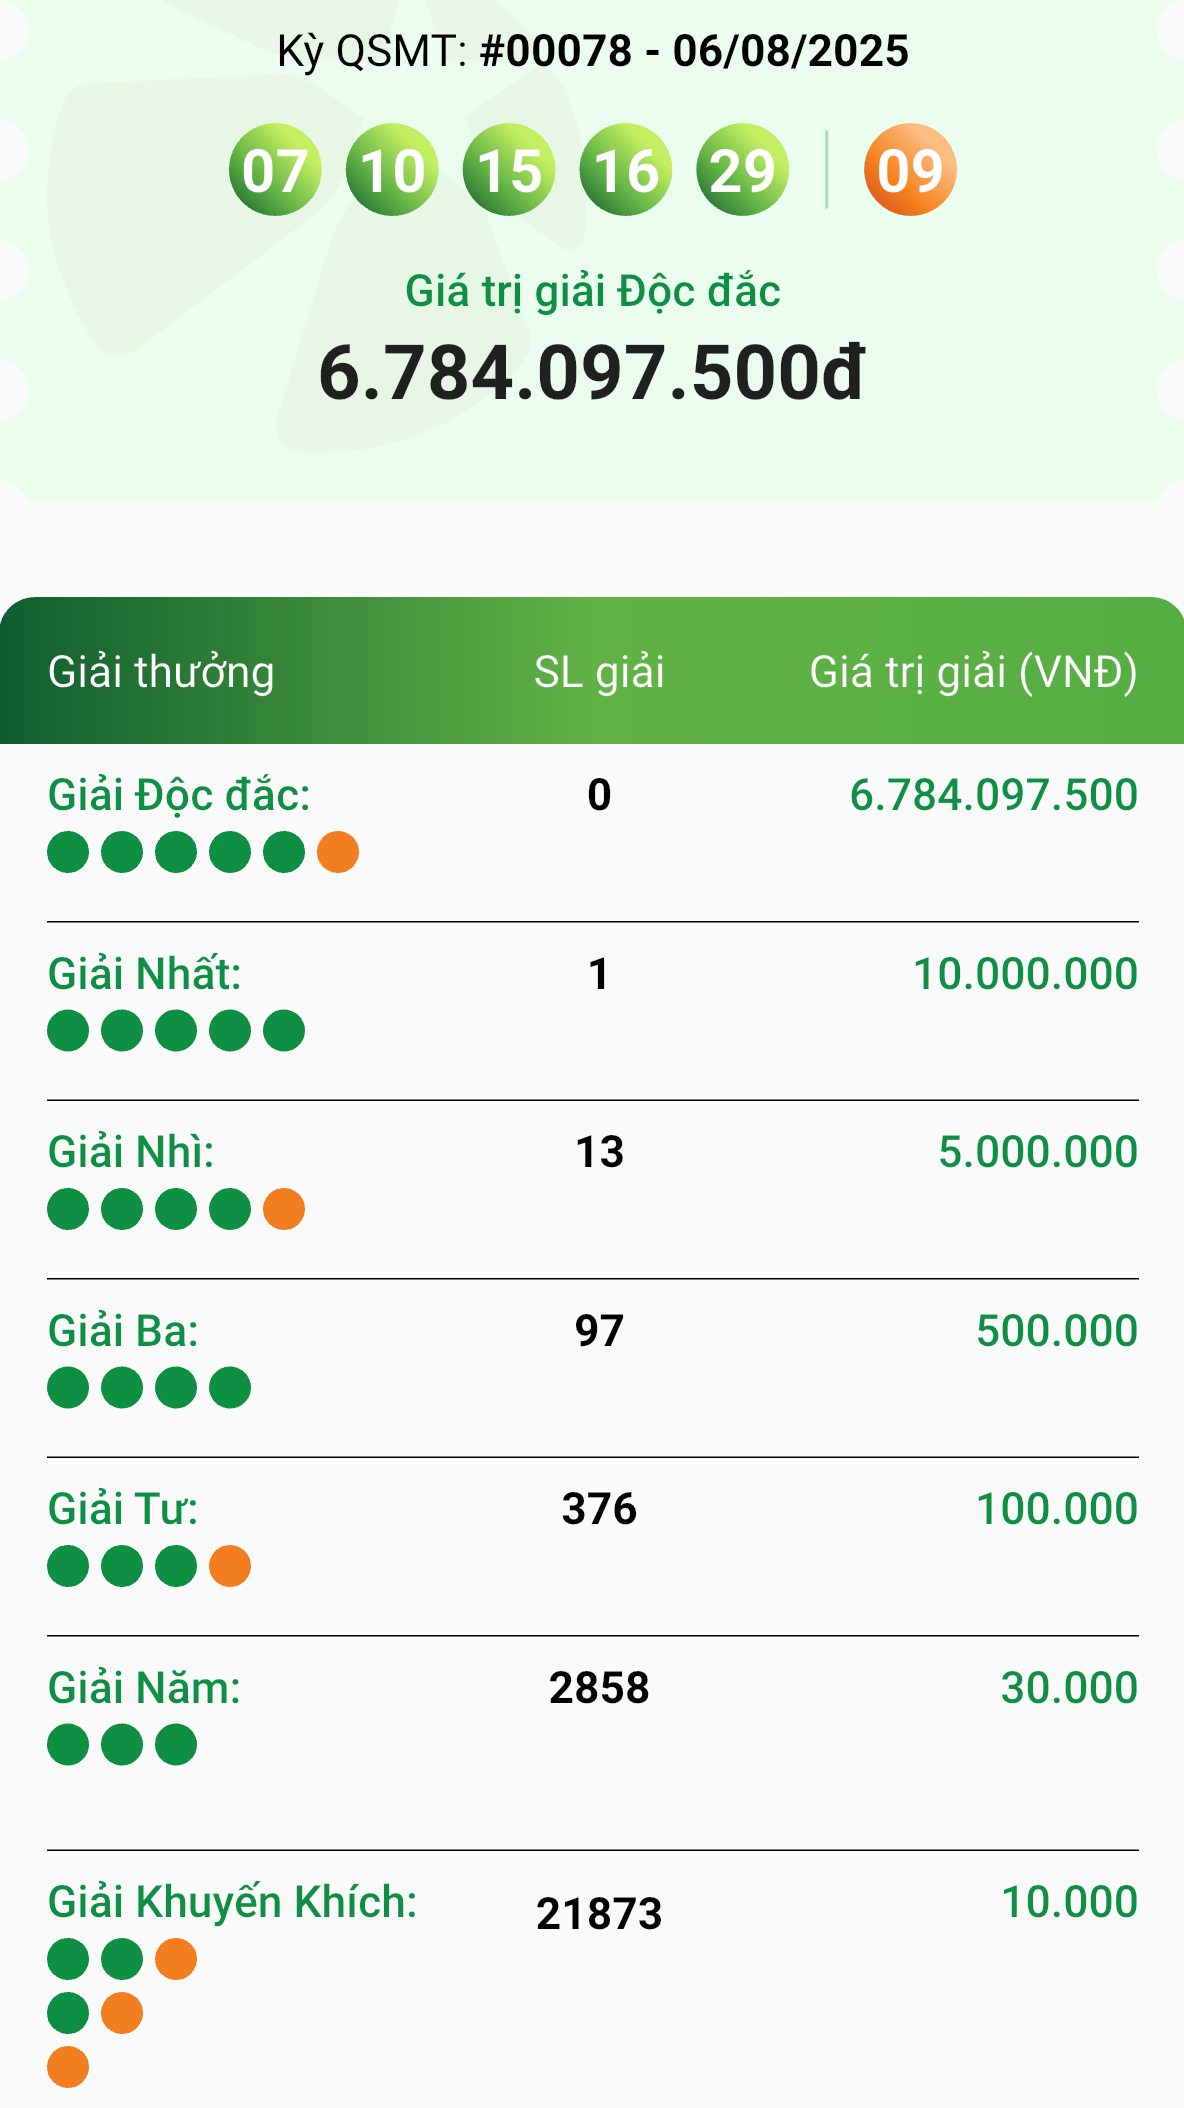Click the Kỳ QSMT #00078 draw title
The image size is (1184, 2108).
(x=593, y=51)
